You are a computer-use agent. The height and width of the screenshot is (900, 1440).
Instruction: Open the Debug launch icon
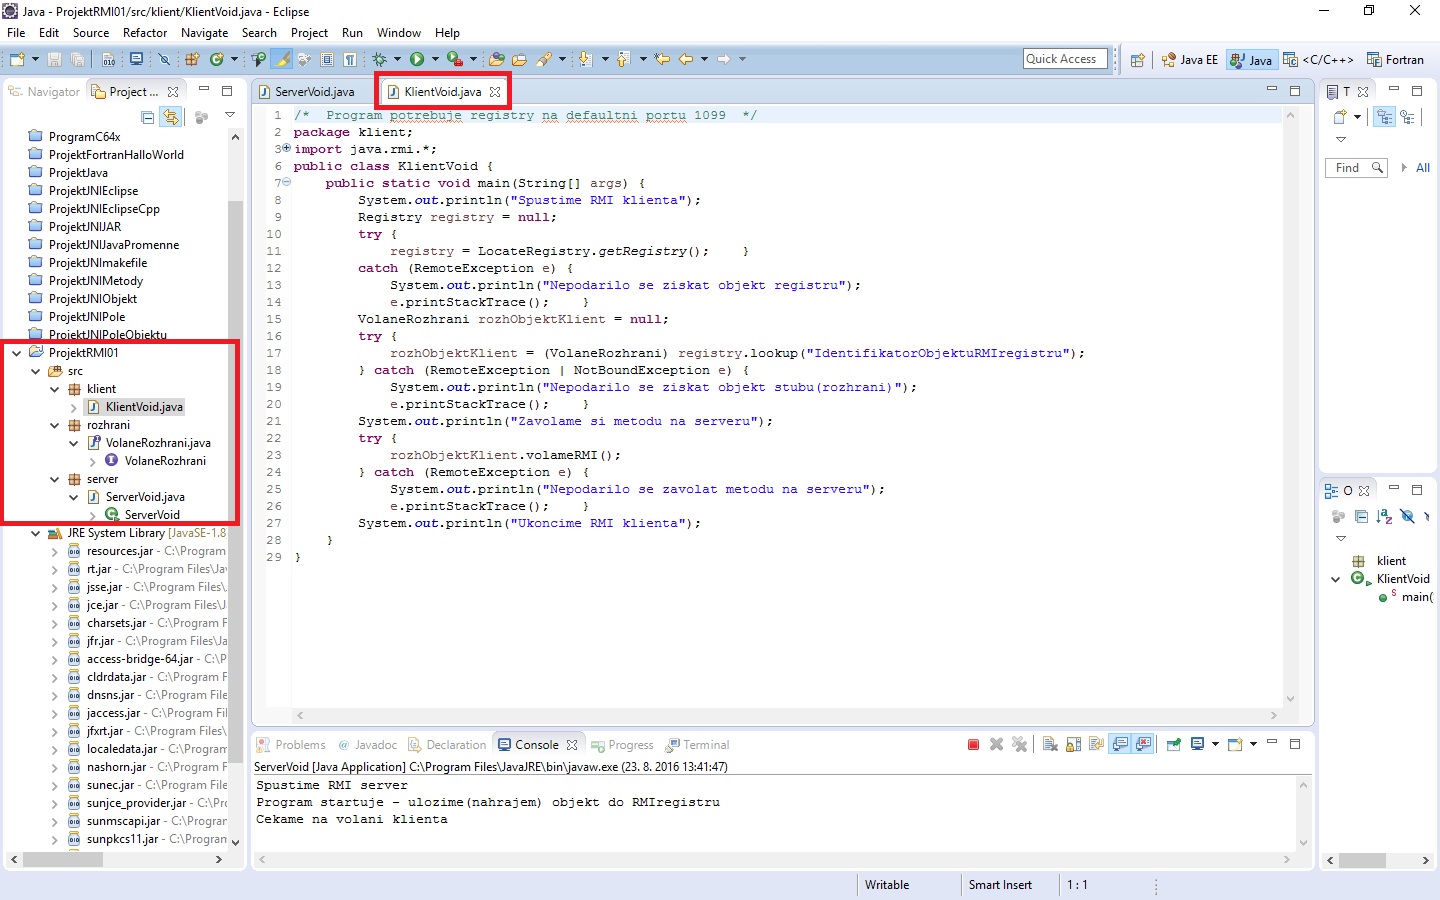tap(380, 59)
